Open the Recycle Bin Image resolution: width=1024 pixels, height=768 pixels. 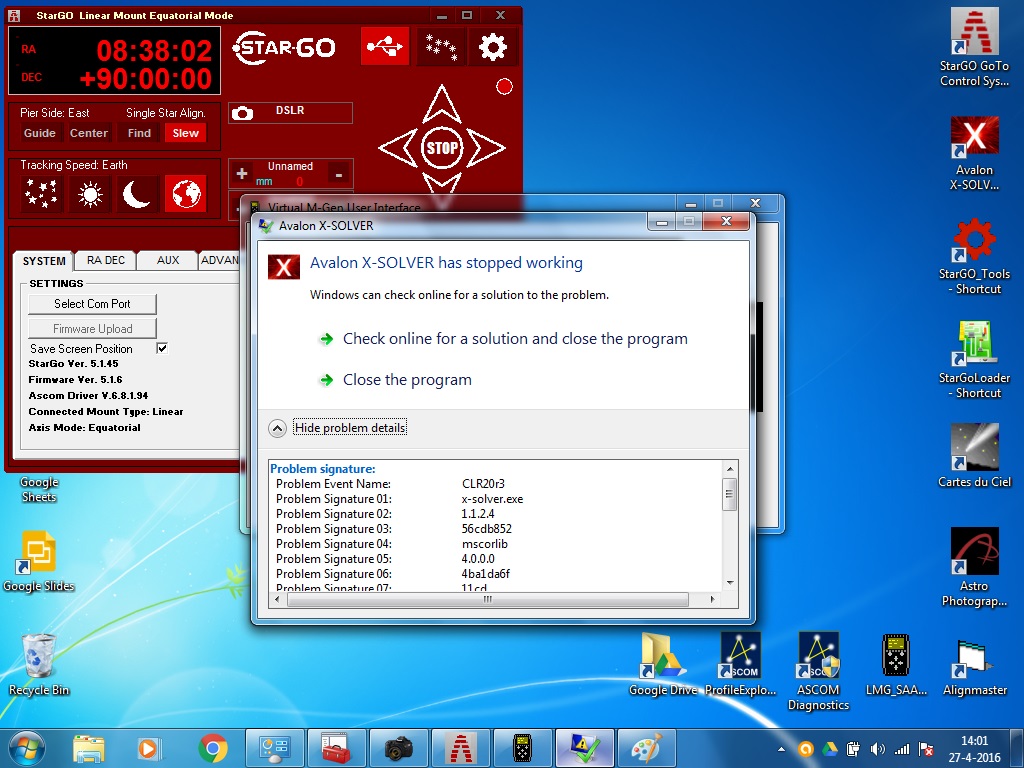(39, 665)
